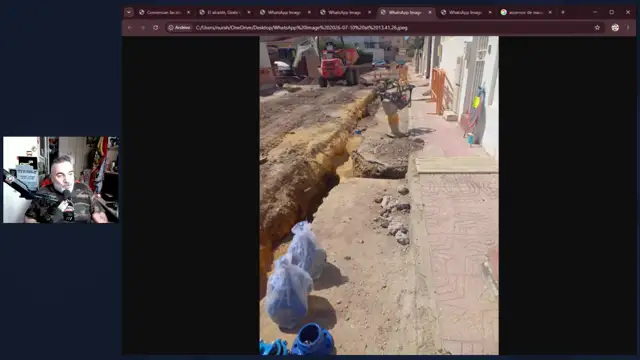Open the tab search dropdown arrow
Viewport: 640px width, 360px height.
click(129, 12)
